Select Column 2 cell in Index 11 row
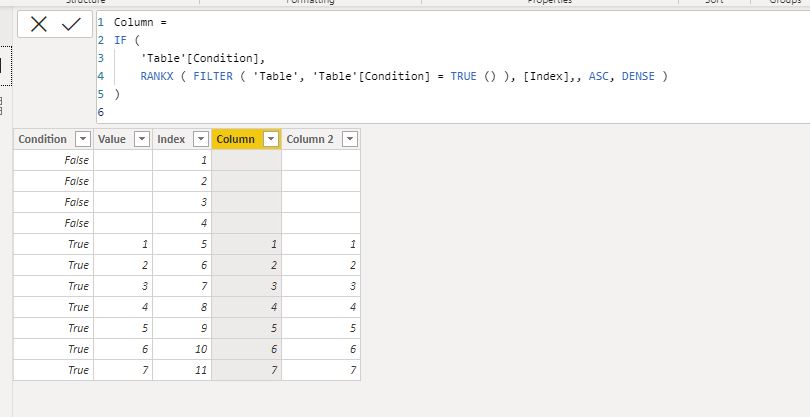The image size is (810, 417). click(x=321, y=370)
